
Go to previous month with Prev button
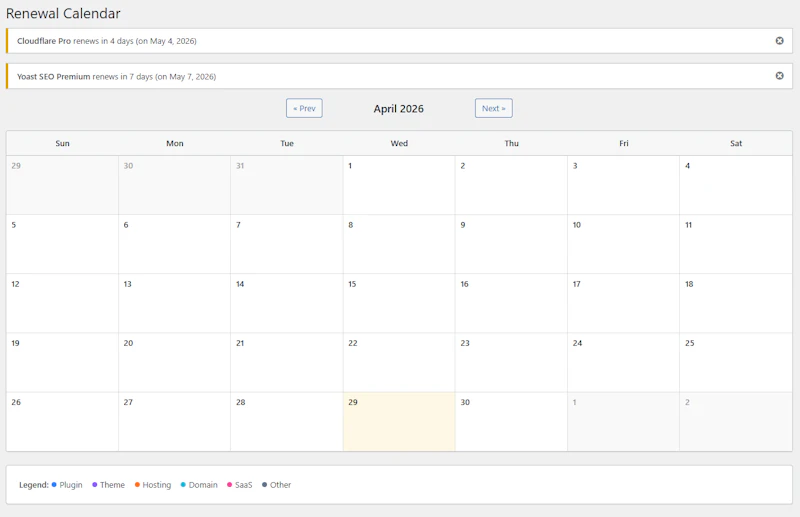tap(304, 108)
